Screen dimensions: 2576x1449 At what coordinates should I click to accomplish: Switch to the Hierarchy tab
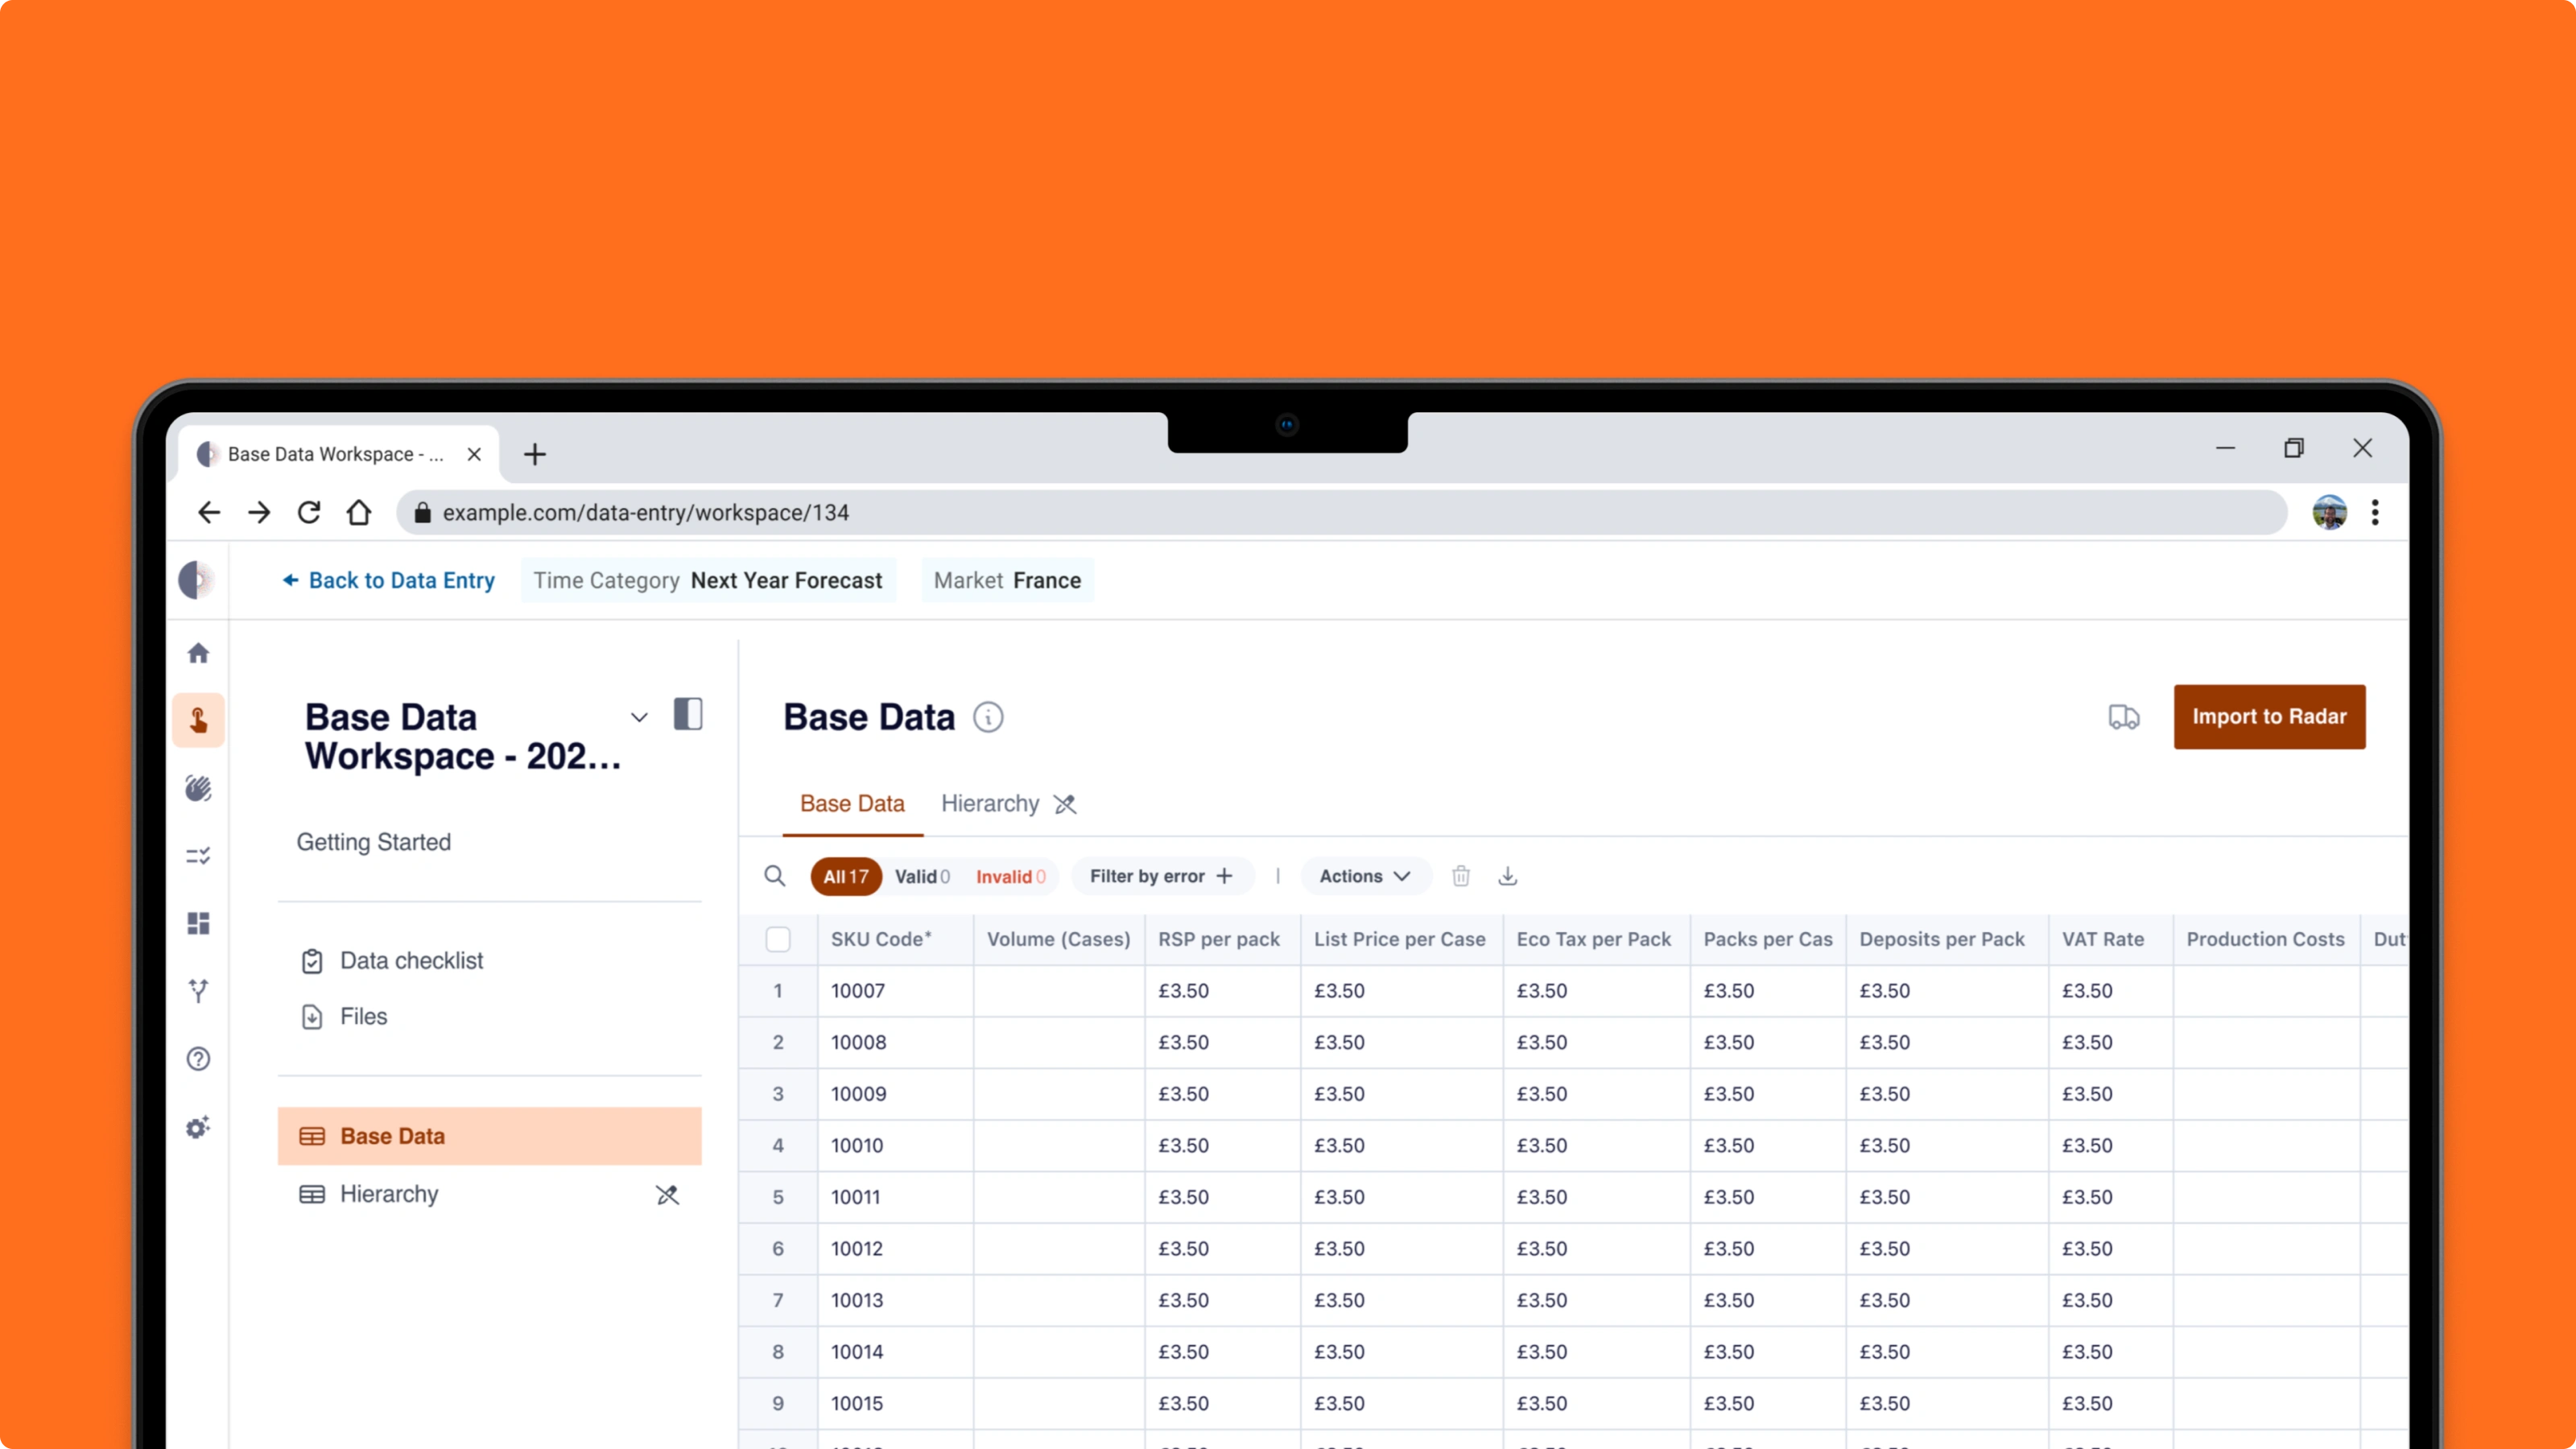990,803
